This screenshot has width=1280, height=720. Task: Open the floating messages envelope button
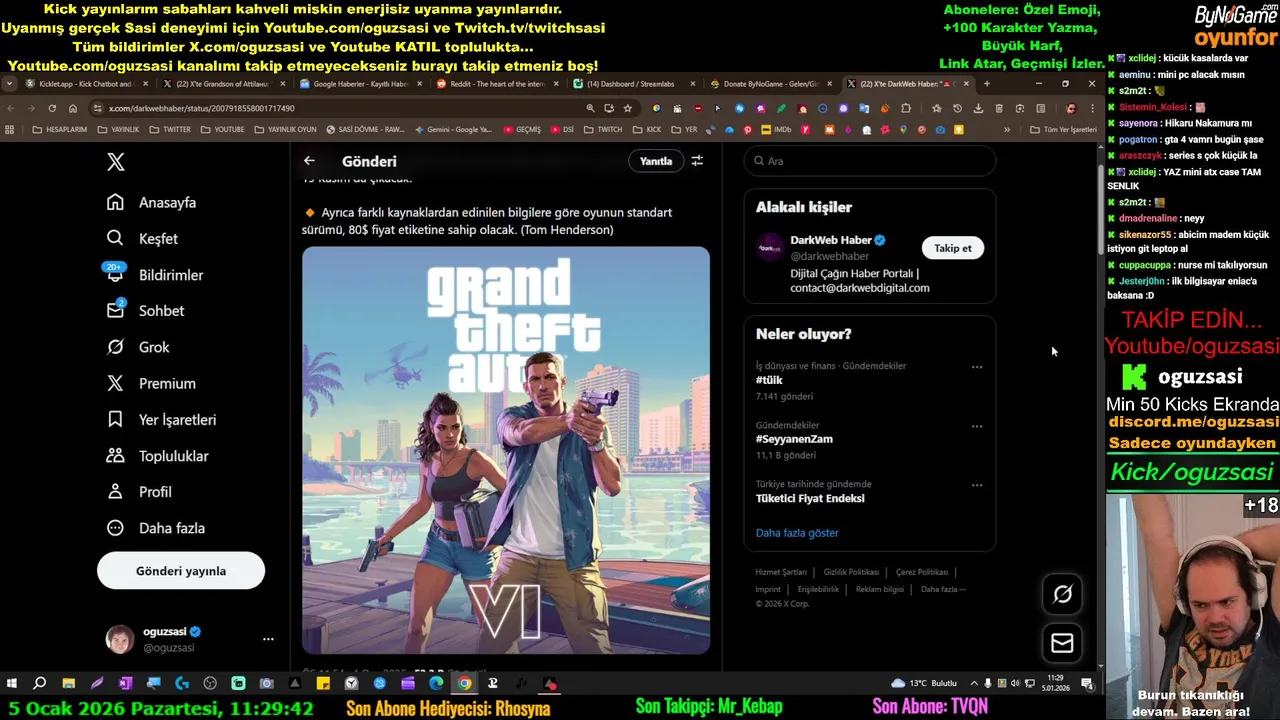(x=1062, y=643)
